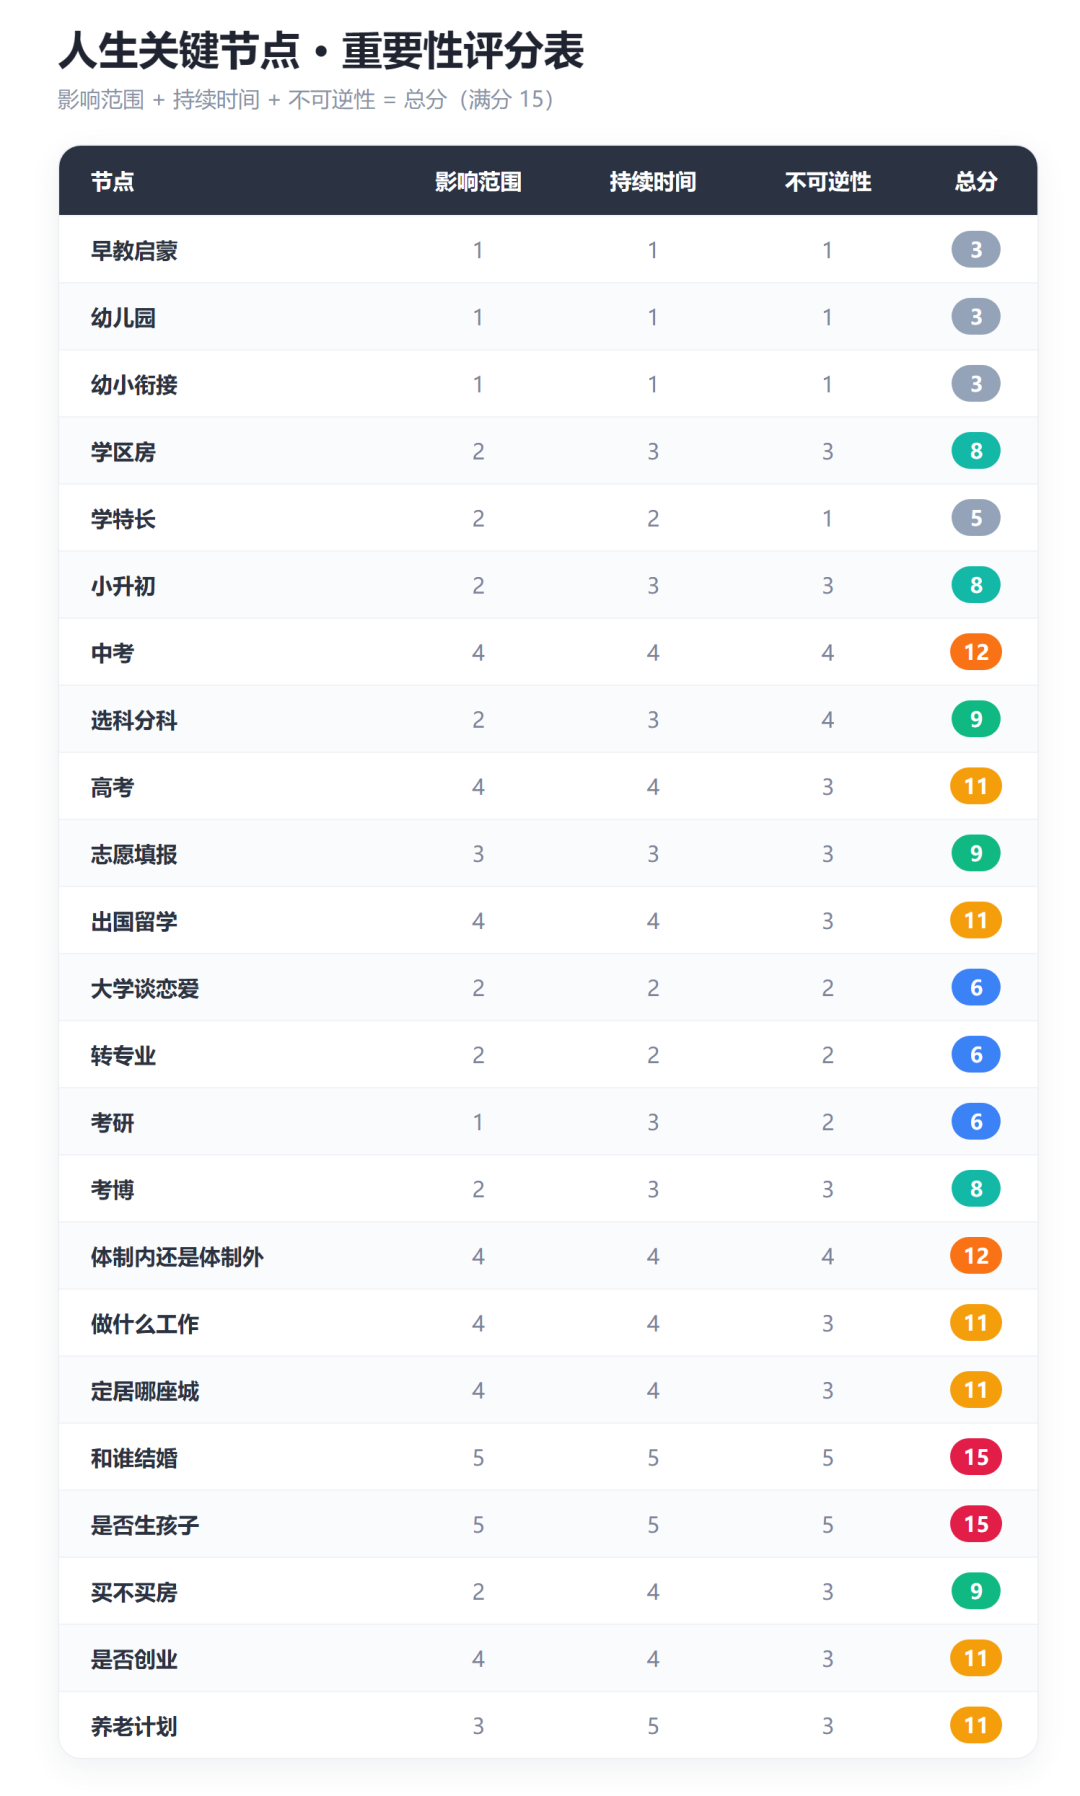Click the red score badge 15 for 和谁结婚
Screen dimensions: 1080x1796
point(976,1457)
